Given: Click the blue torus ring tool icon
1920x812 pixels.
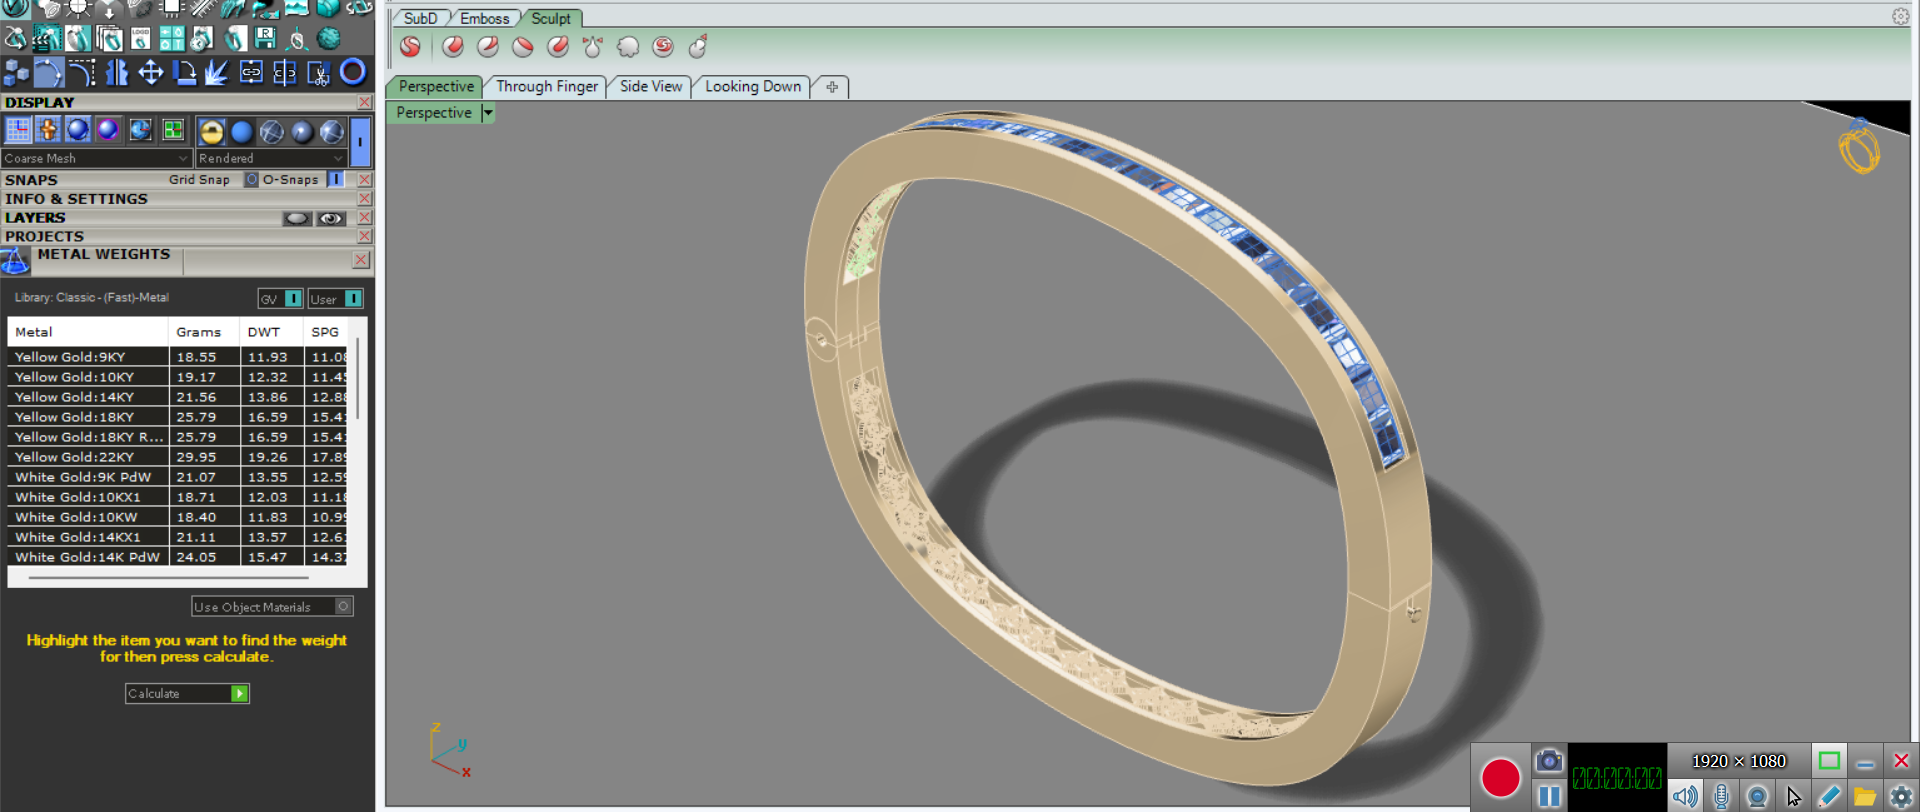Looking at the screenshot, I should (352, 72).
